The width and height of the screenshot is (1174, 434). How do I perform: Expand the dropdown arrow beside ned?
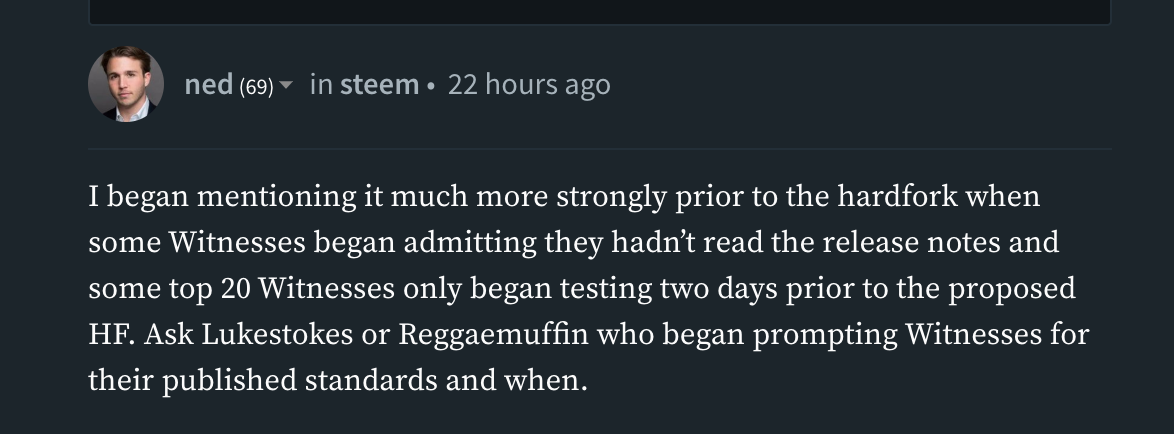tap(286, 86)
